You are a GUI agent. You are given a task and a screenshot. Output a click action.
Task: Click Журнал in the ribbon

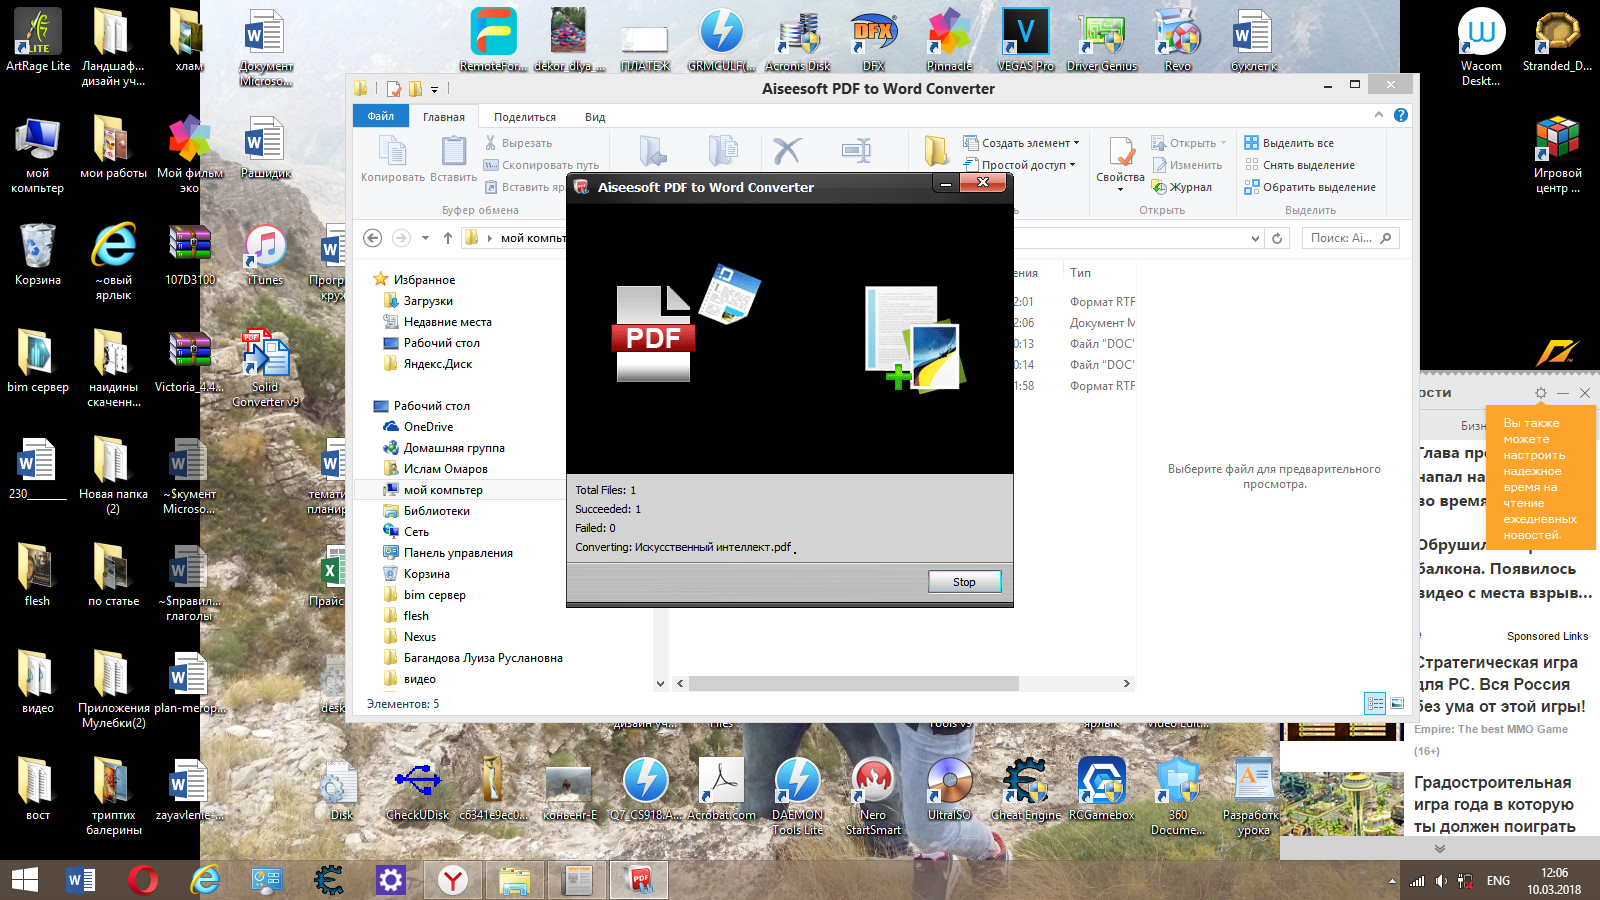tap(1181, 187)
